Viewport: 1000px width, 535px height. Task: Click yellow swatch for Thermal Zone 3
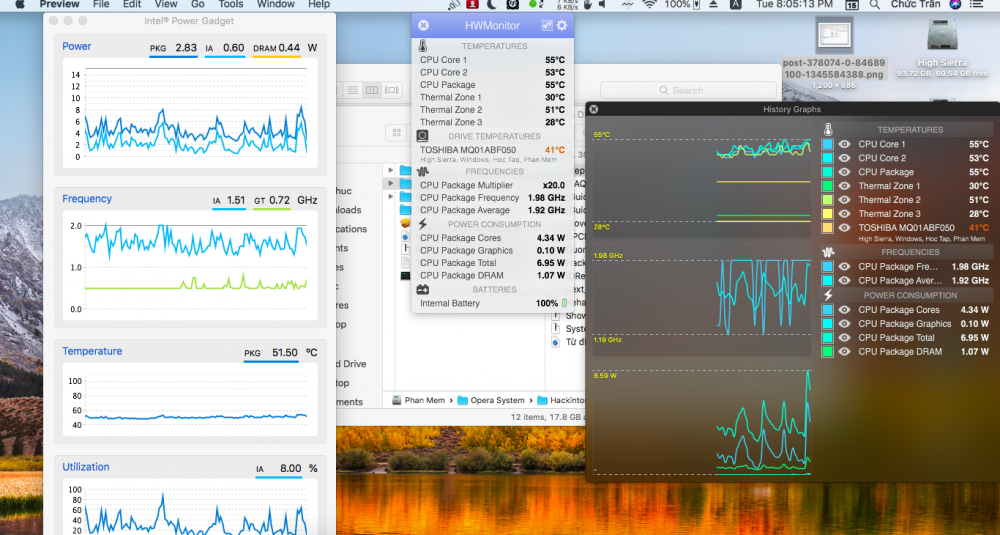point(827,214)
